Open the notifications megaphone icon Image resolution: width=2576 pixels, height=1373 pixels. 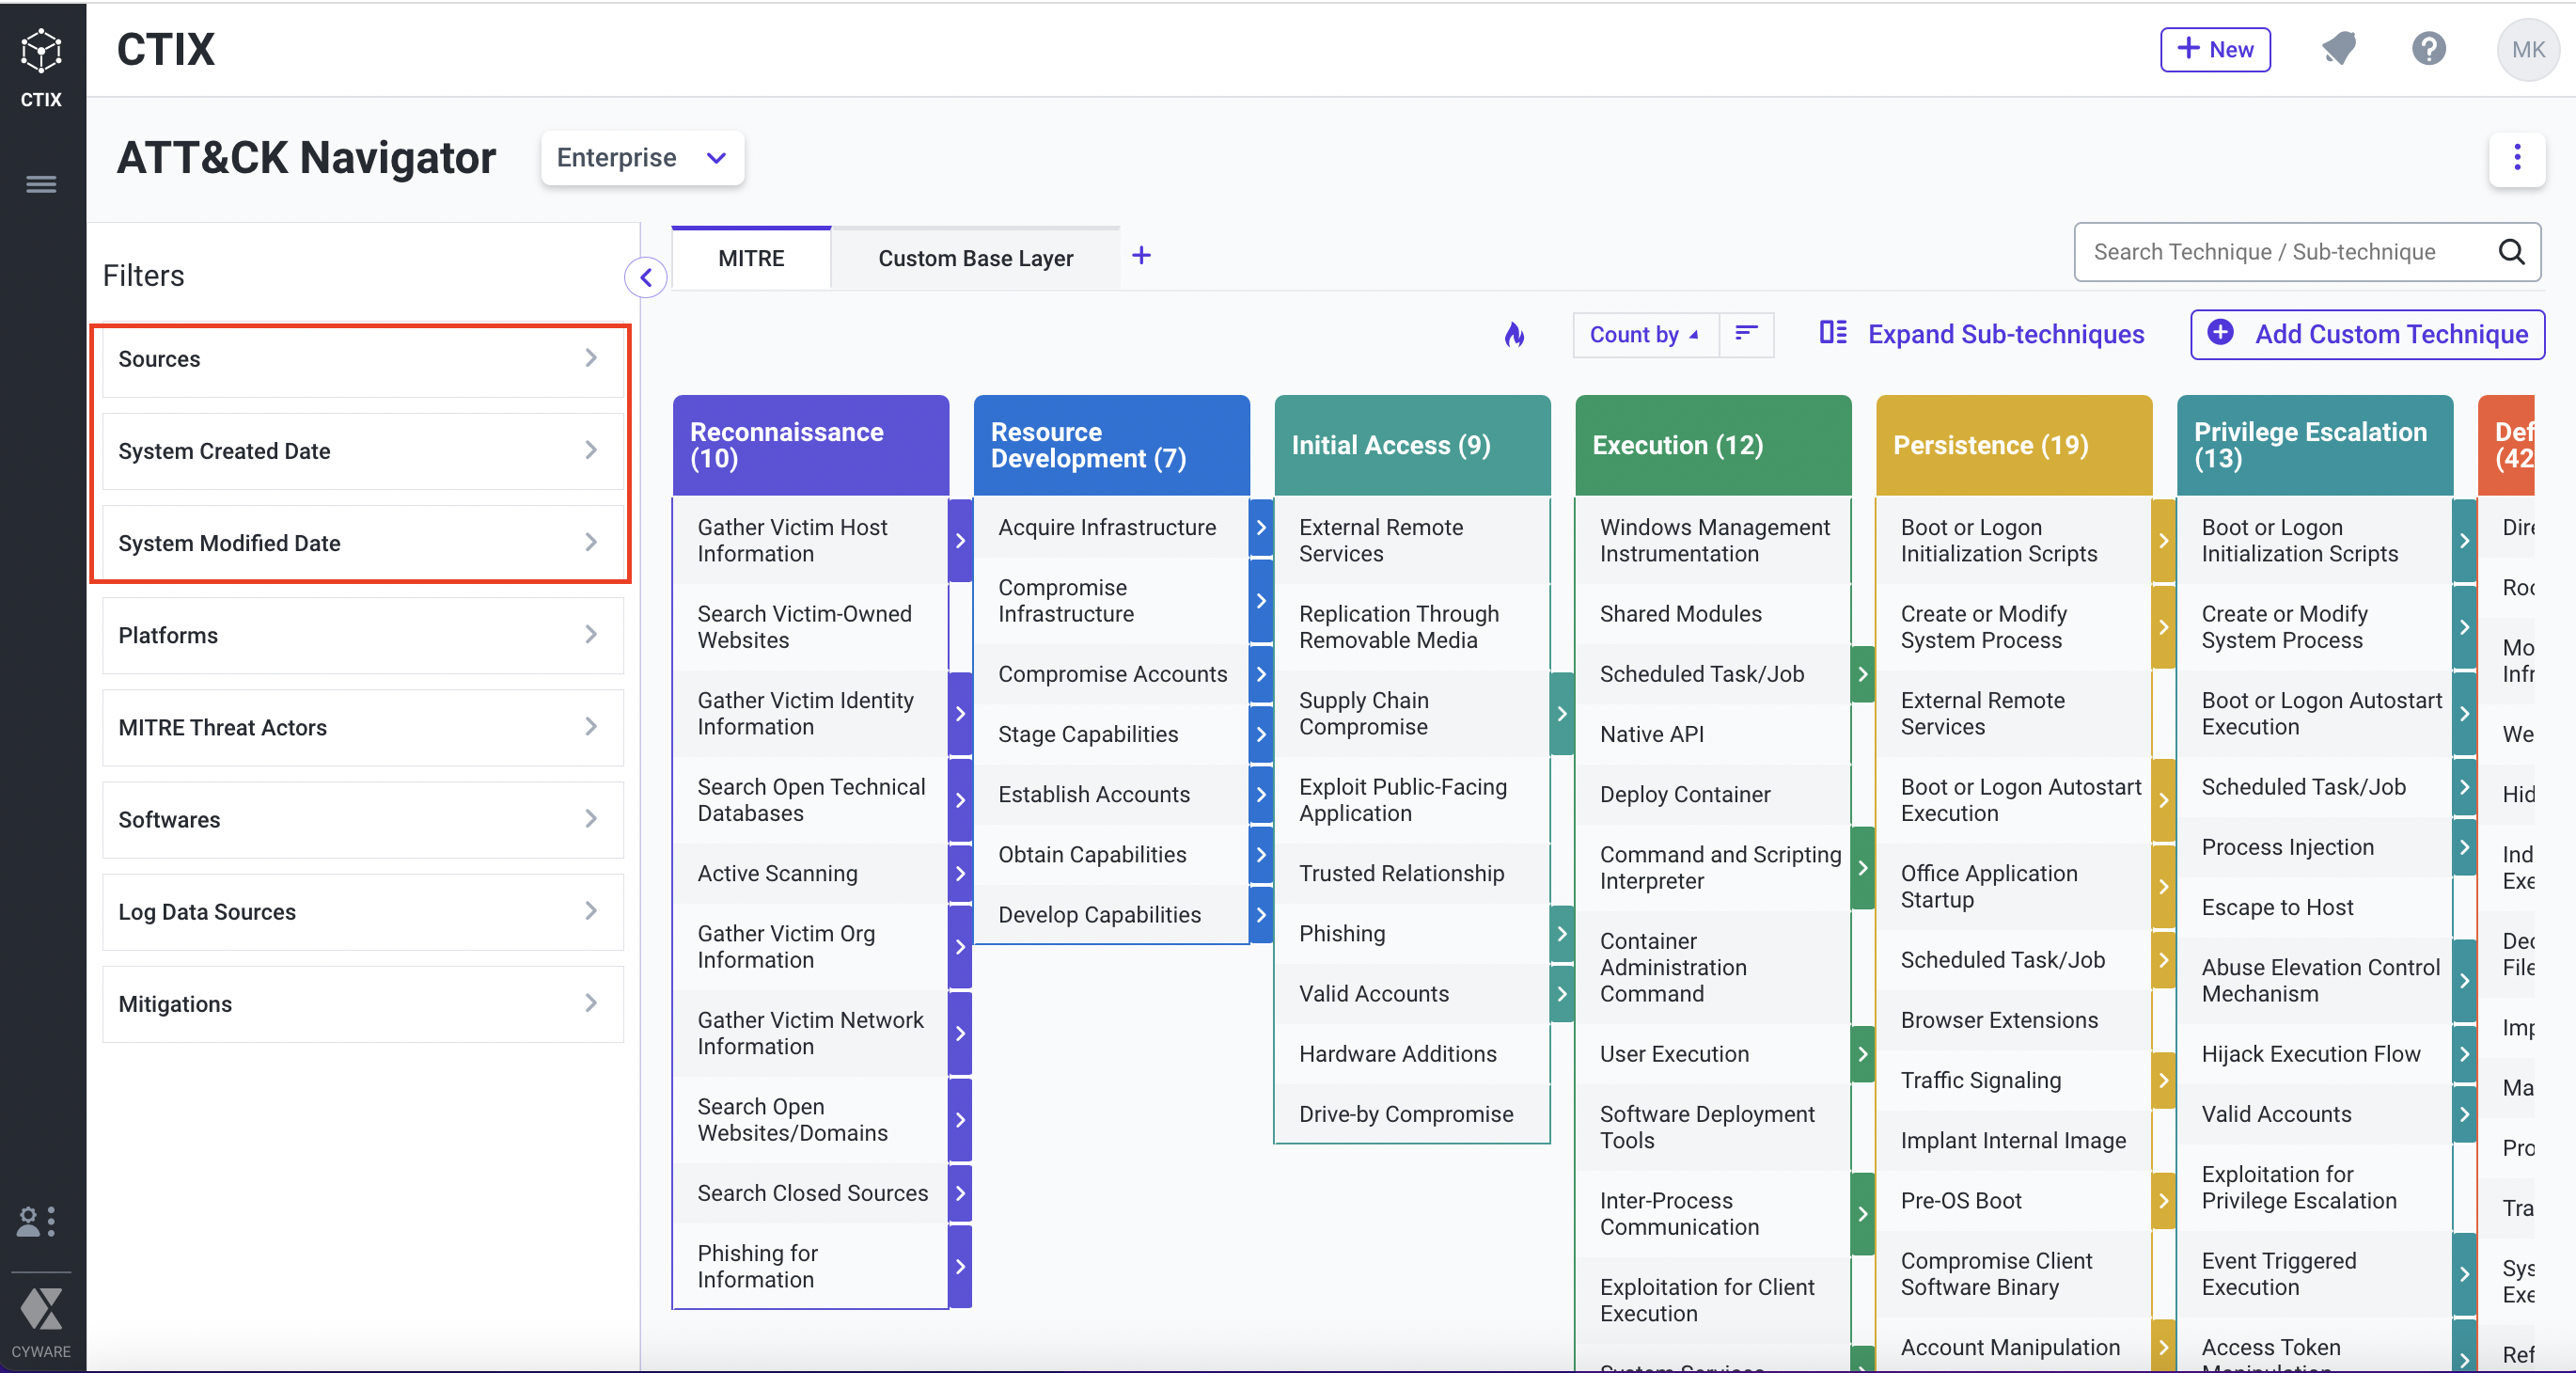coord(2338,49)
